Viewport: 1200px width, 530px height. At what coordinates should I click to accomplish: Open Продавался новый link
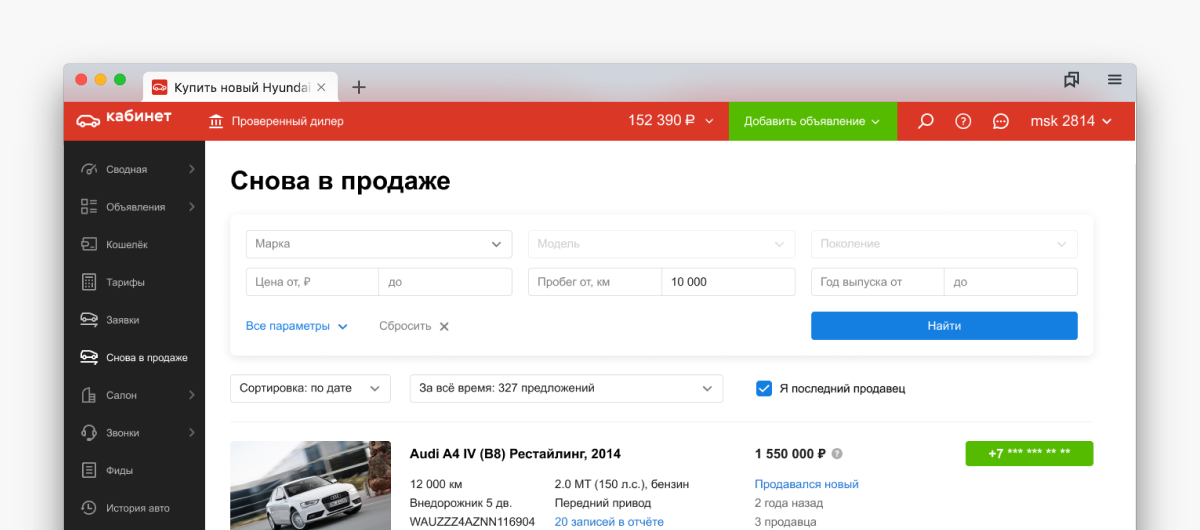(x=806, y=484)
